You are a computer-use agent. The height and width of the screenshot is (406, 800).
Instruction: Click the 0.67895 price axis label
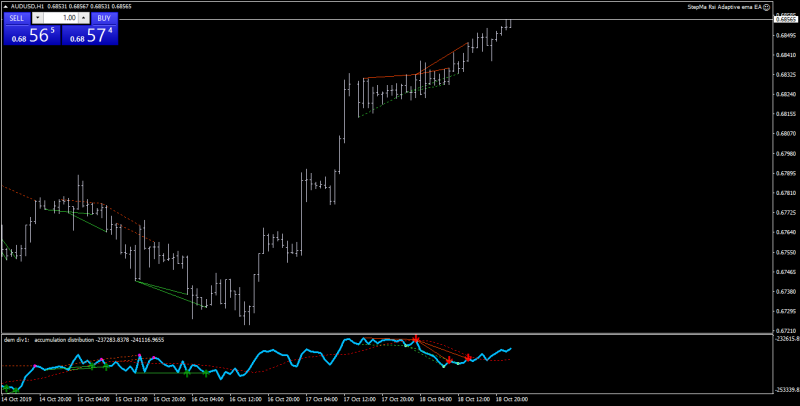point(786,173)
